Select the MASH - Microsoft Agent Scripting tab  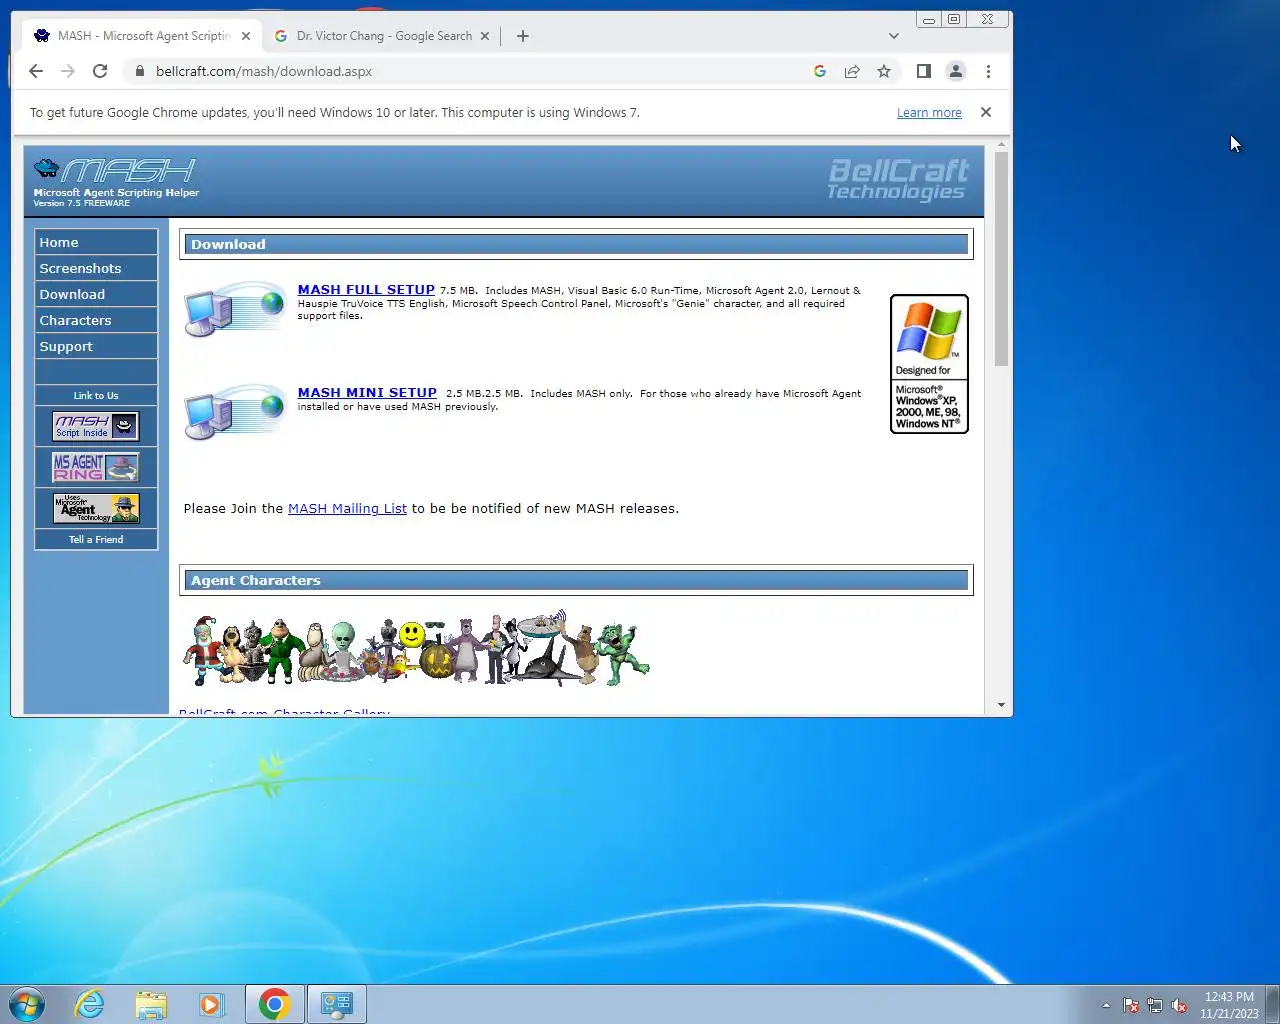click(142, 36)
